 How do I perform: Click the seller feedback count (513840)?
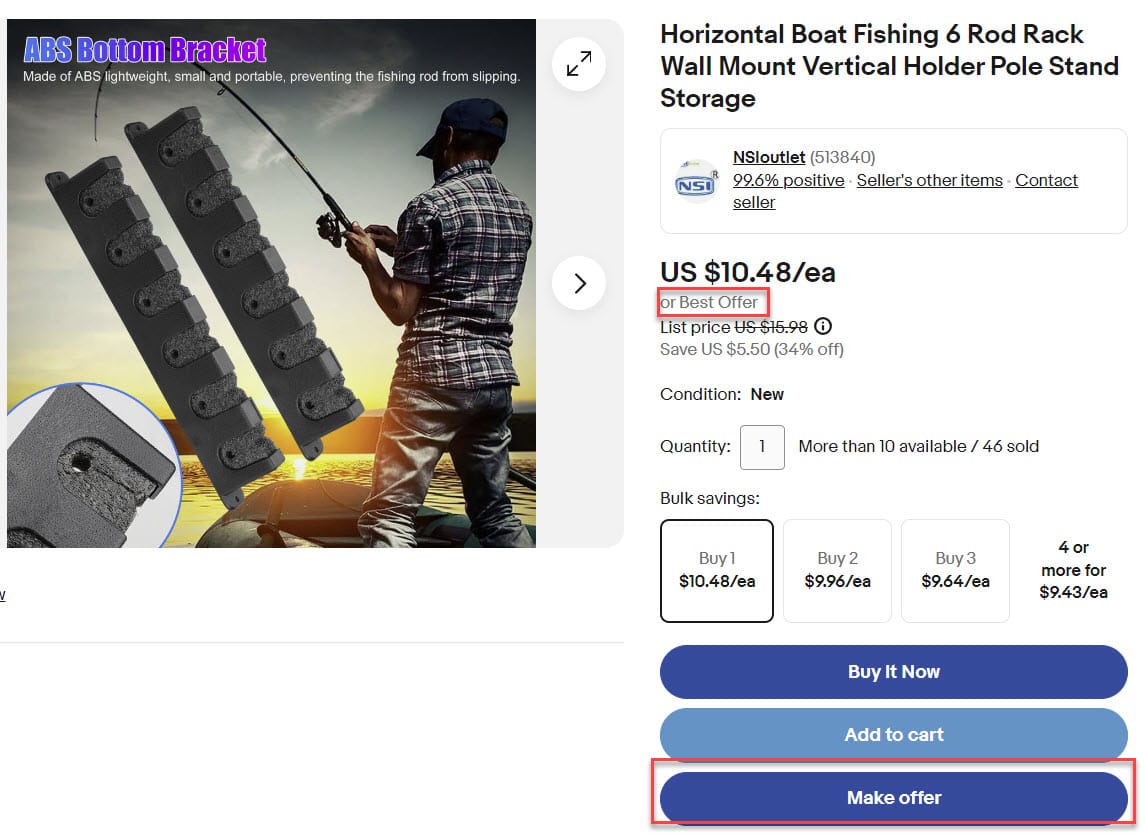[842, 157]
